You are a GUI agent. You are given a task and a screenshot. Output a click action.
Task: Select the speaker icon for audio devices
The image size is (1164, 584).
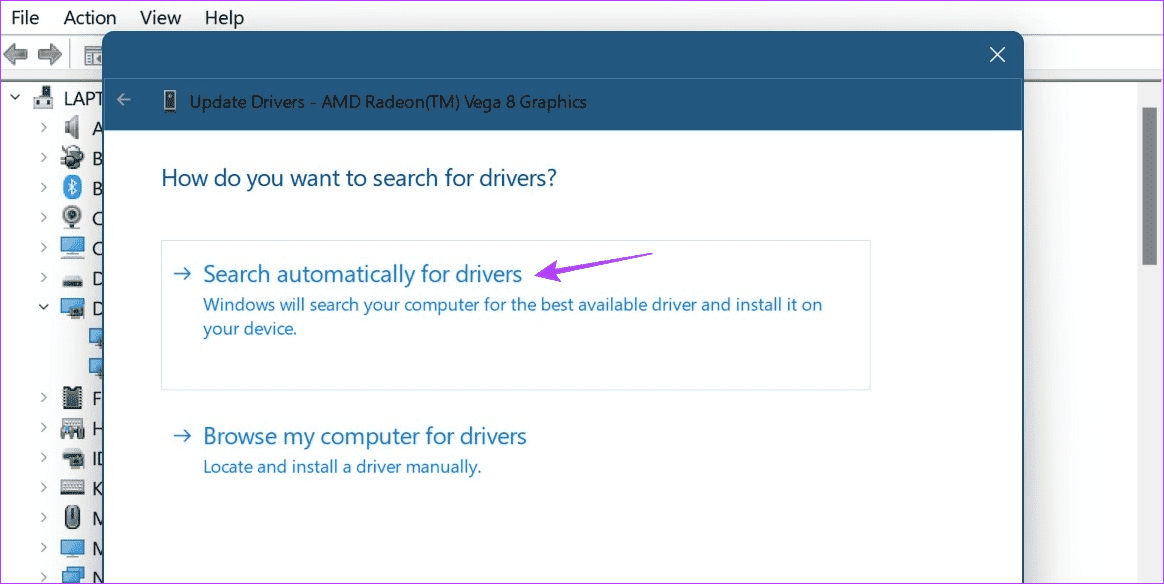pos(72,128)
